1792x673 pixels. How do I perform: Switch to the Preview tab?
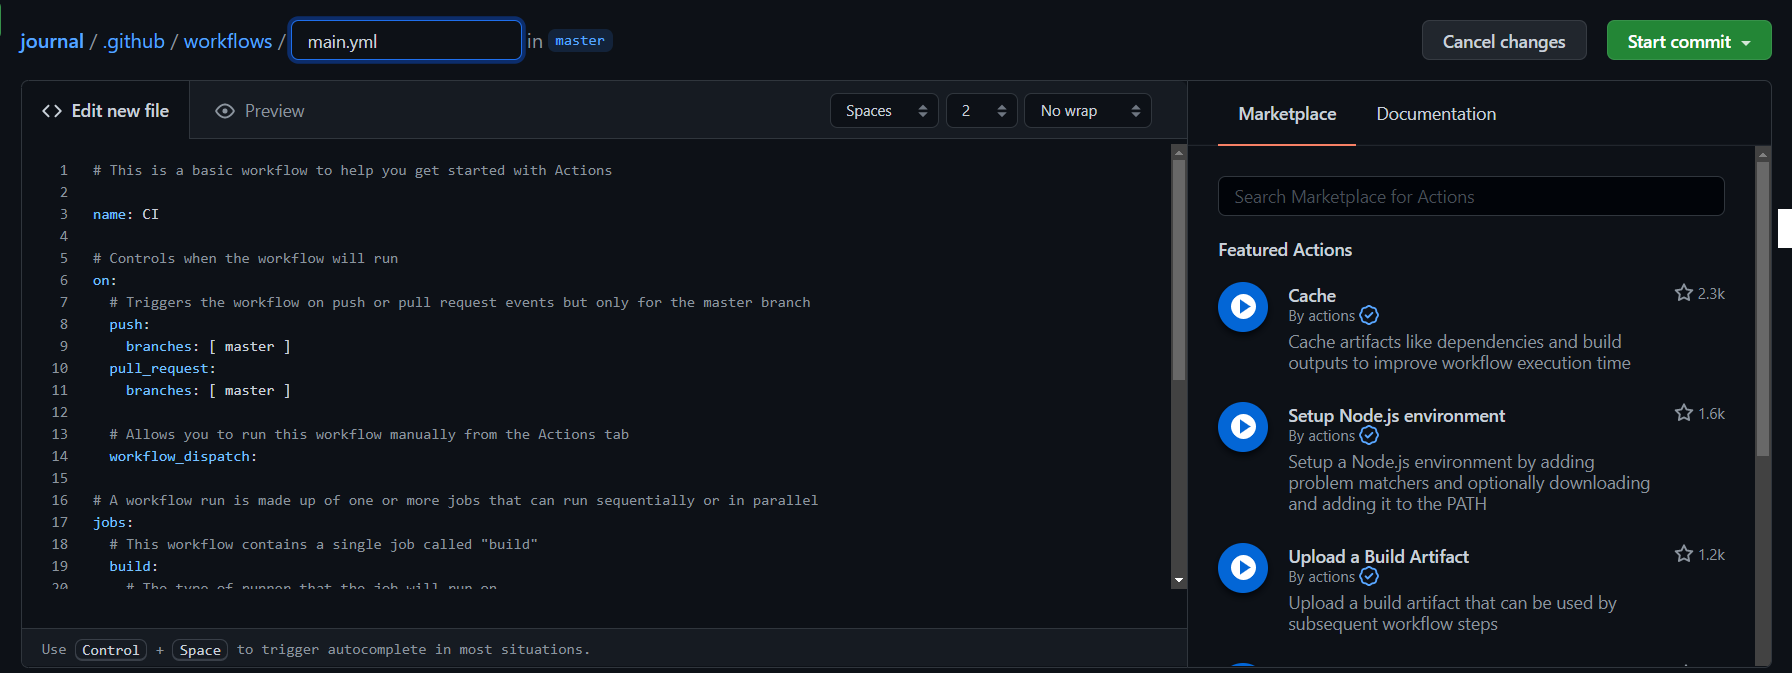click(x=260, y=111)
